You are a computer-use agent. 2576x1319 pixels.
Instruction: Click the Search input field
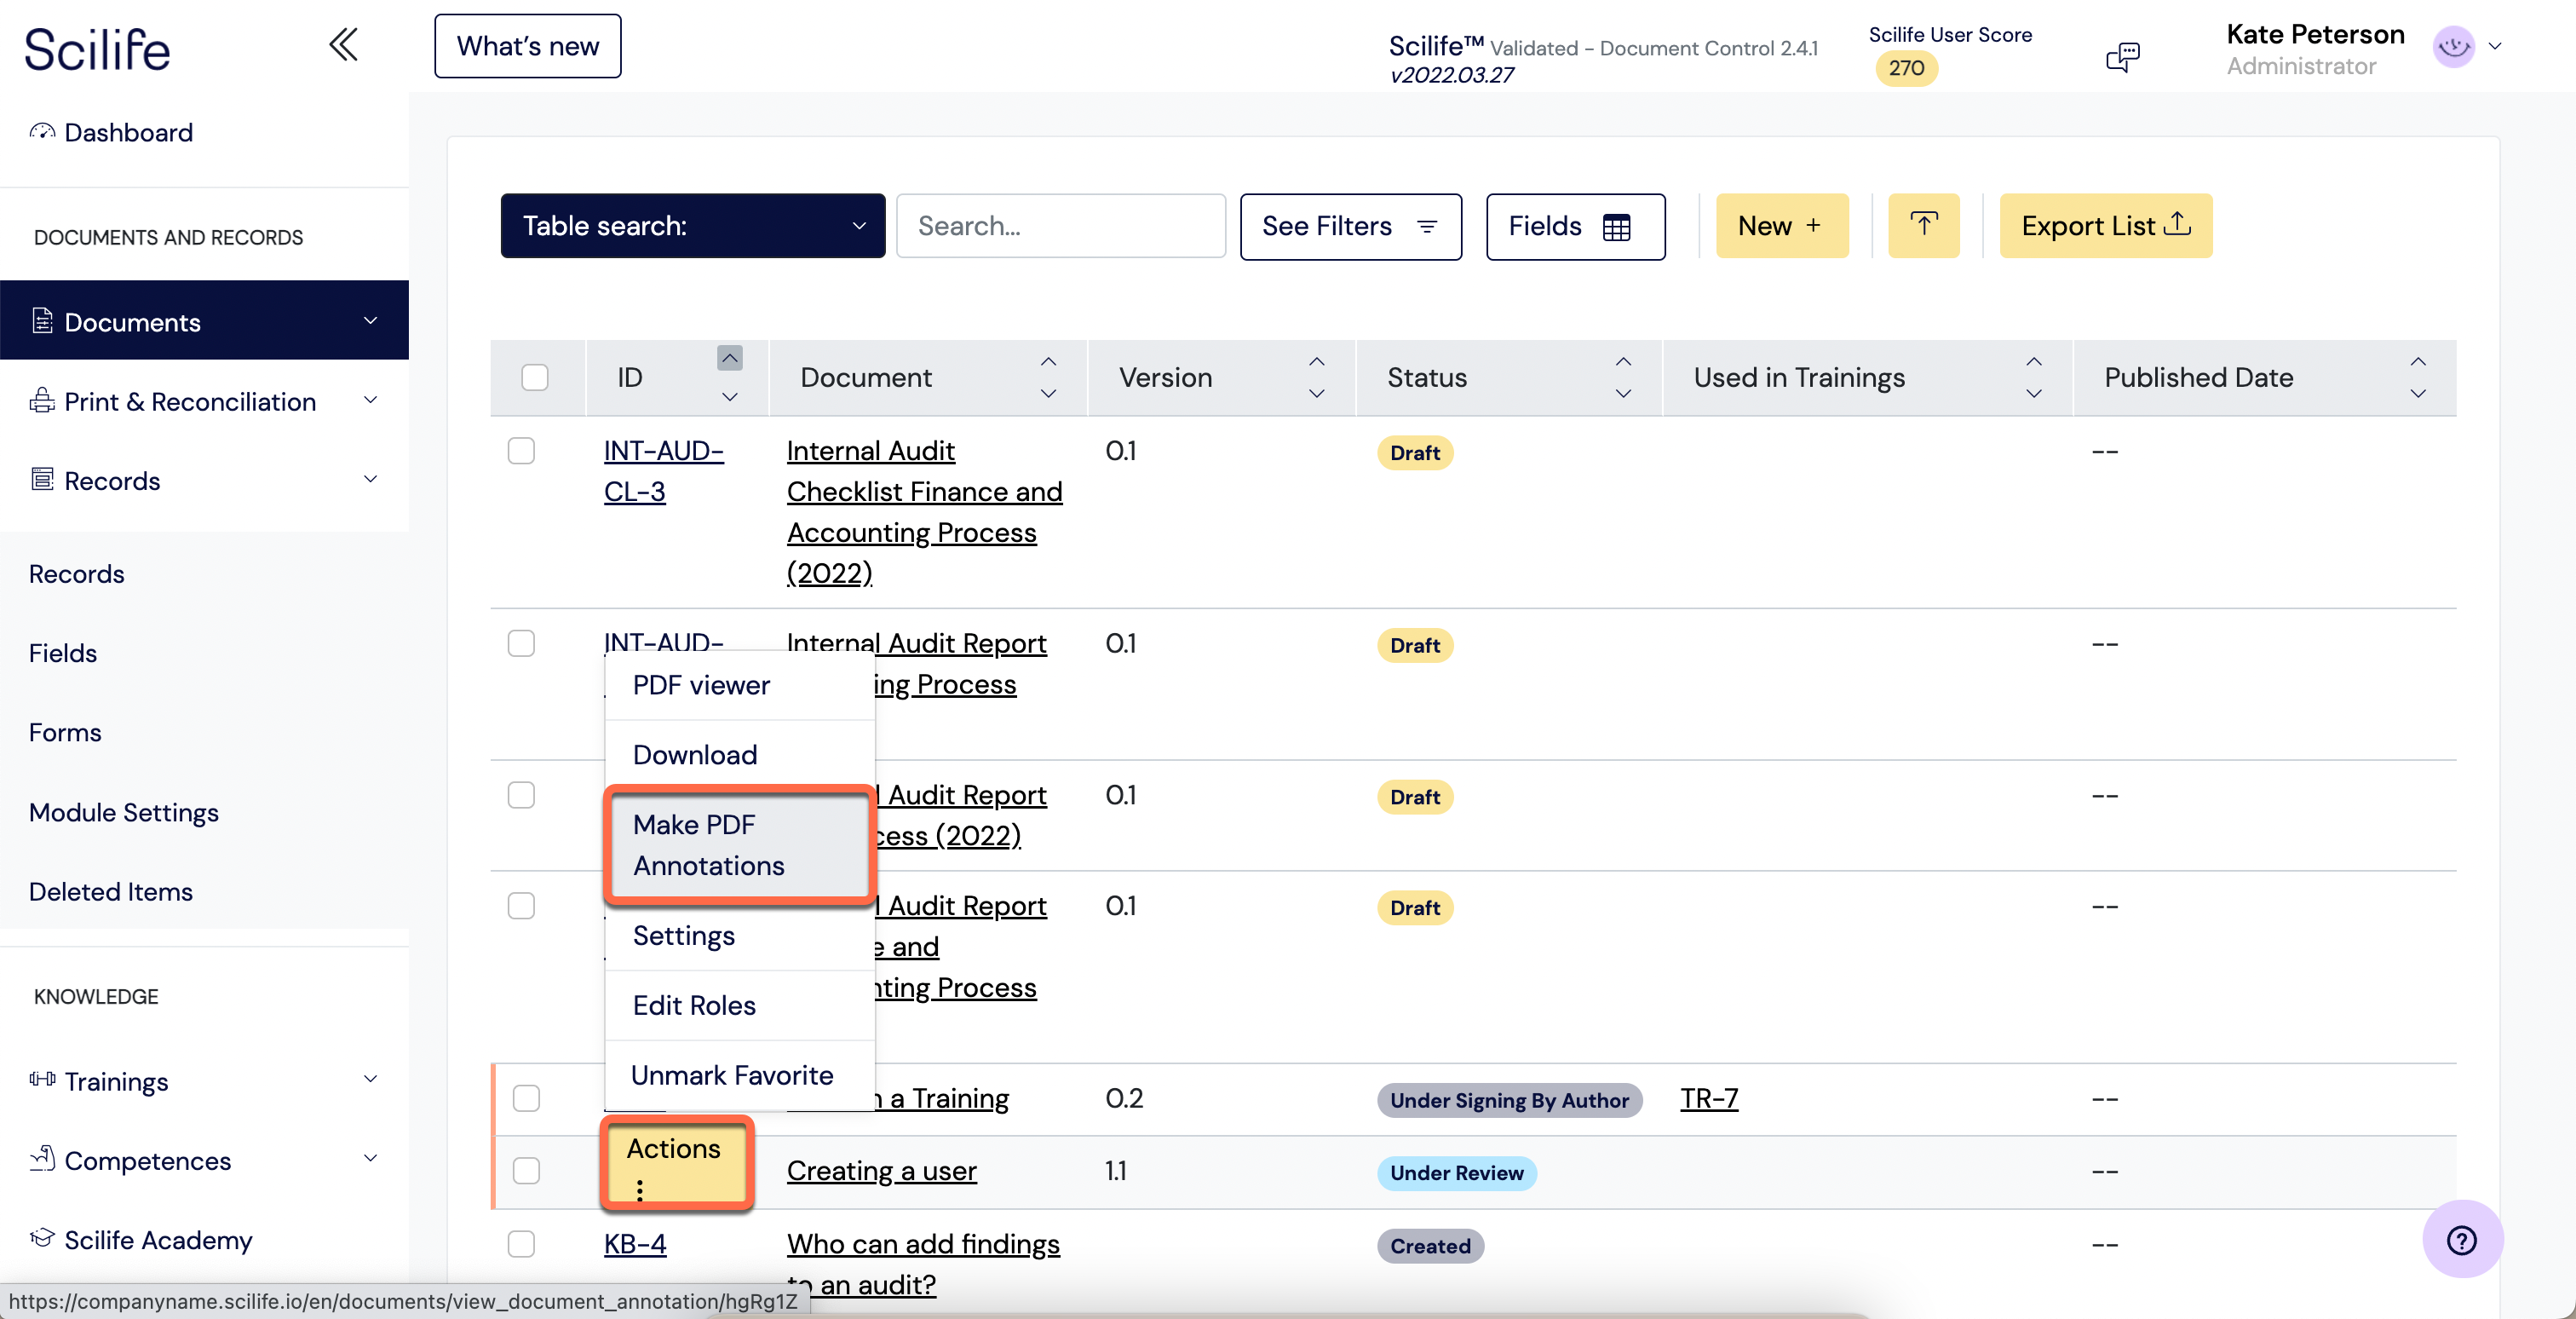coord(1060,226)
